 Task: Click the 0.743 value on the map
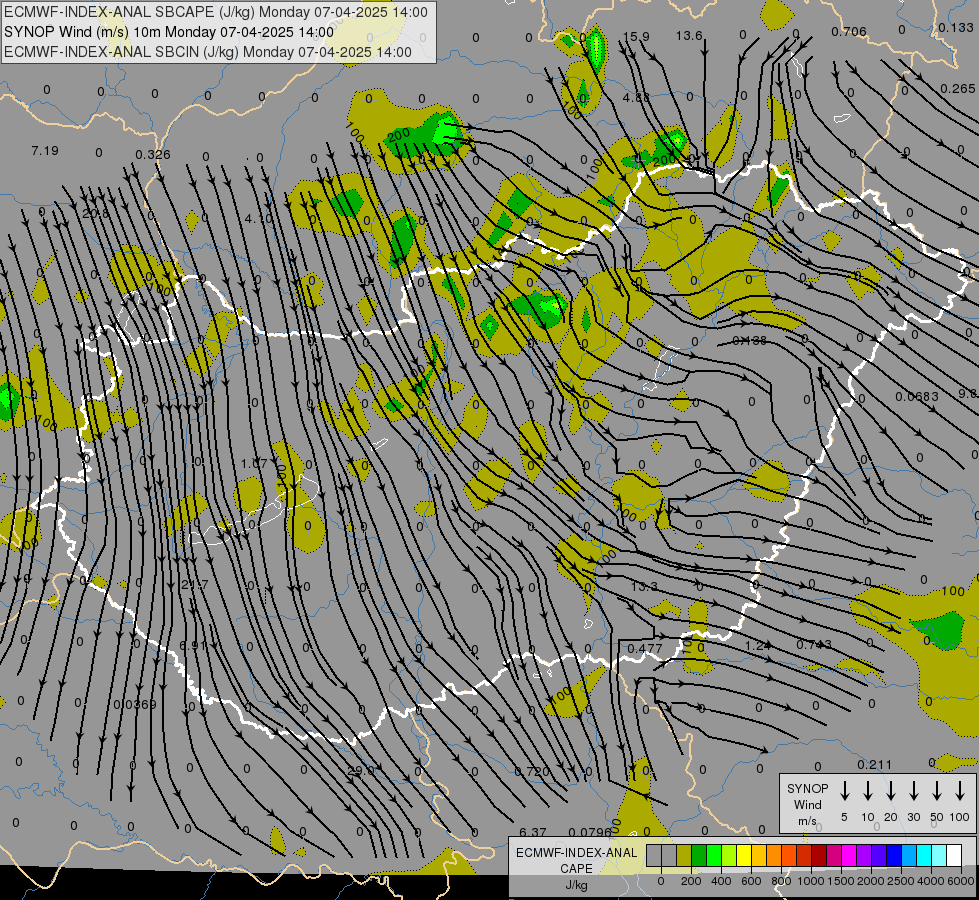[814, 645]
